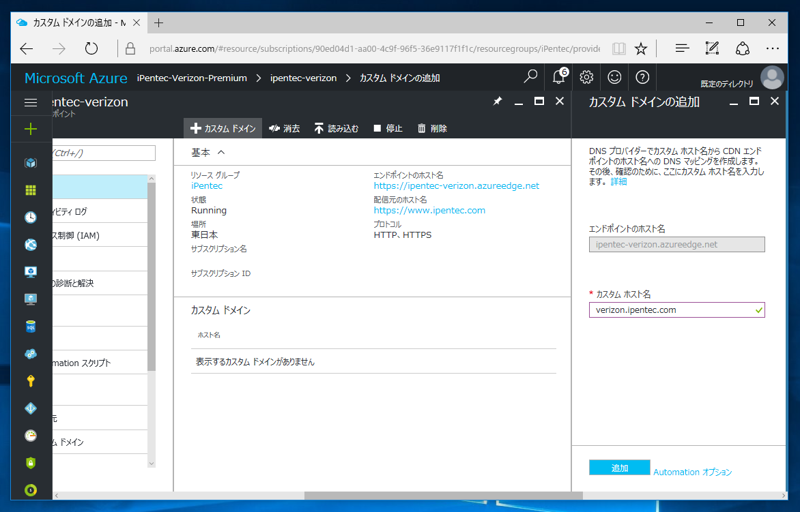Click カスタム ドメイン toolbar button
This screenshot has width=800, height=512.
pos(223,129)
